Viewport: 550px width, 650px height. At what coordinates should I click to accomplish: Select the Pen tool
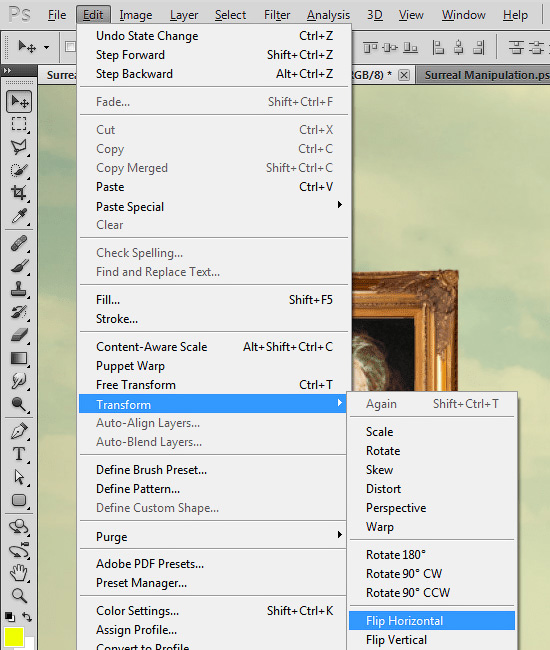[19, 432]
